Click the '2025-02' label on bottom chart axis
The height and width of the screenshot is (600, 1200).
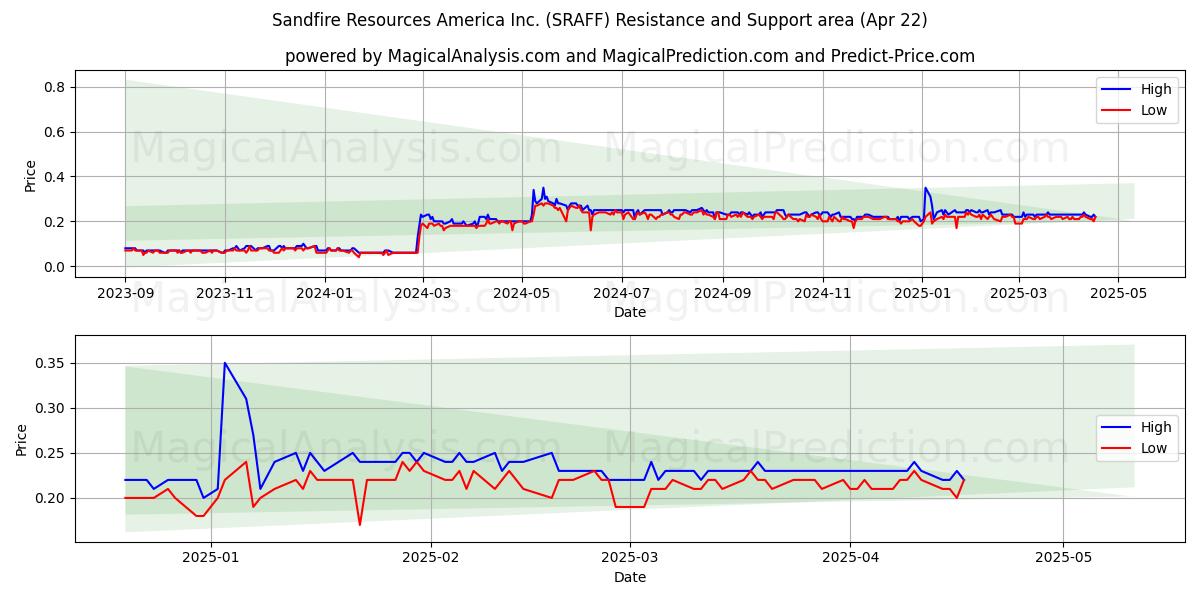click(x=431, y=560)
